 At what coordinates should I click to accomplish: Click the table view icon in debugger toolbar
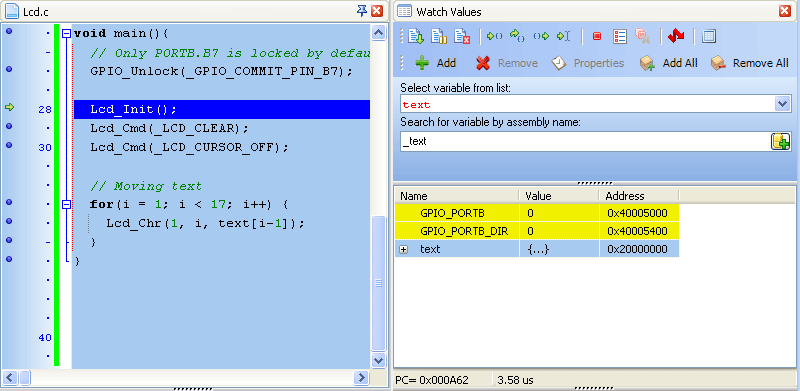click(709, 36)
